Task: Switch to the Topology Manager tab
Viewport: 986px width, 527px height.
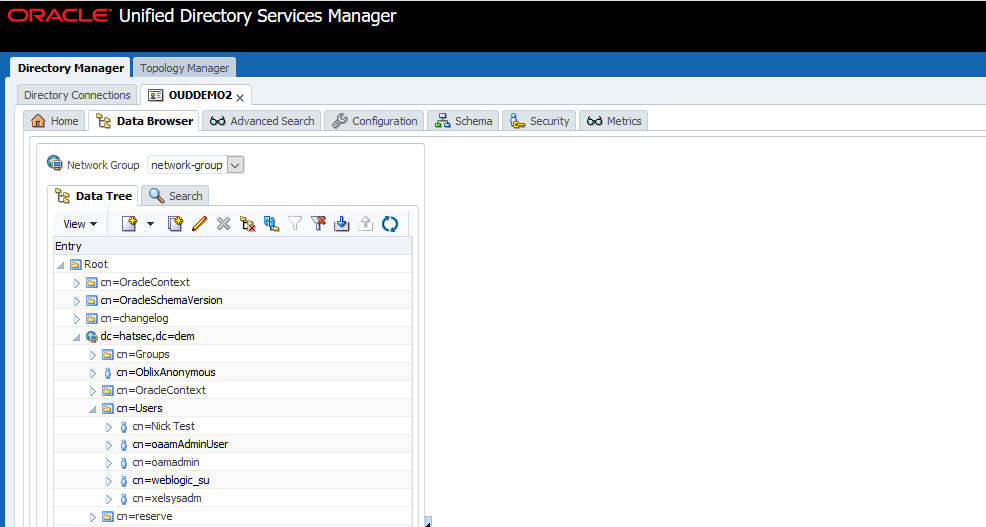Action: [x=184, y=68]
